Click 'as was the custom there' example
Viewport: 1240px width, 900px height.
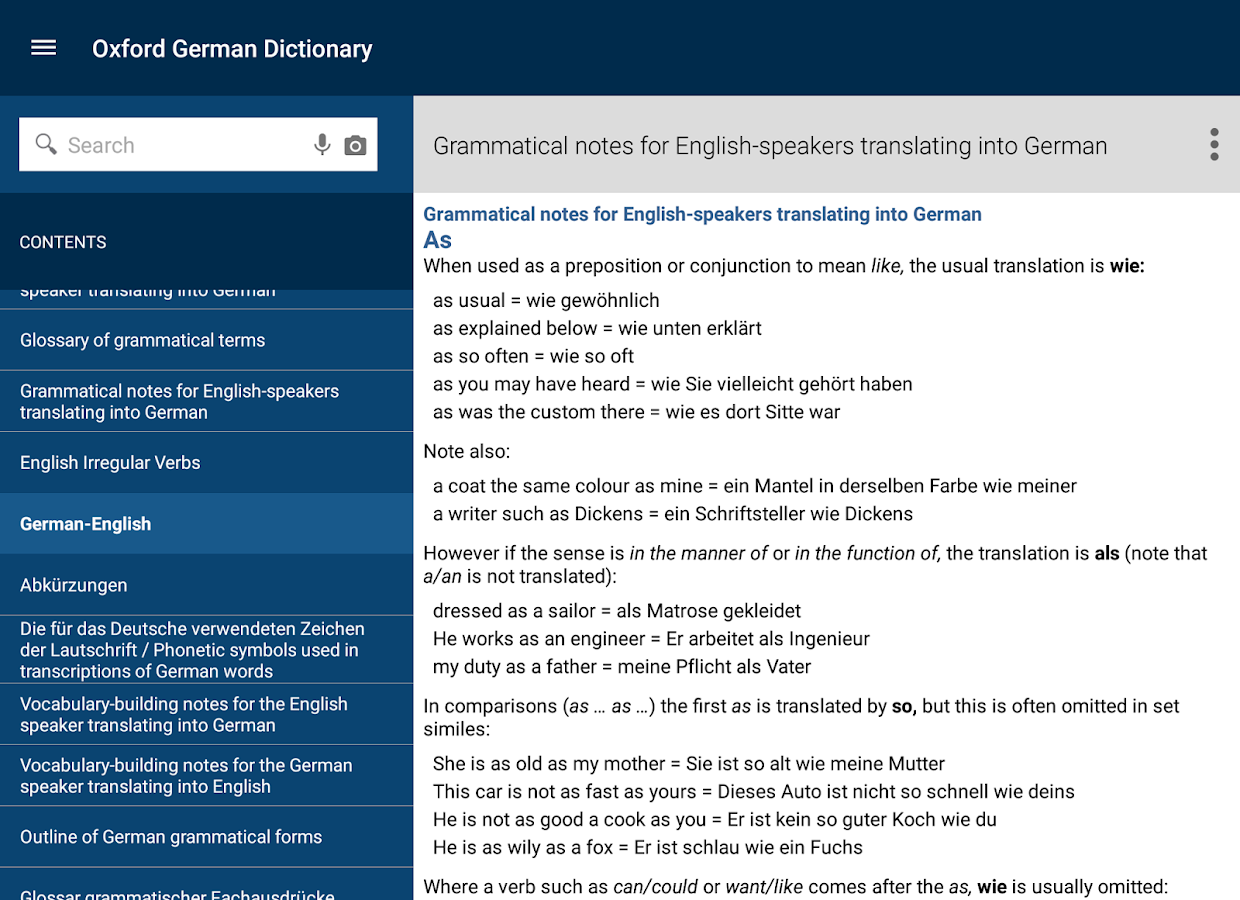tap(636, 412)
